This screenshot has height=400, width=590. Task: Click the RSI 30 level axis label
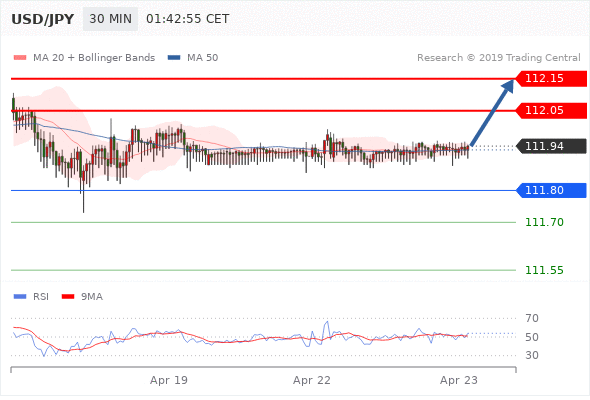click(x=532, y=355)
